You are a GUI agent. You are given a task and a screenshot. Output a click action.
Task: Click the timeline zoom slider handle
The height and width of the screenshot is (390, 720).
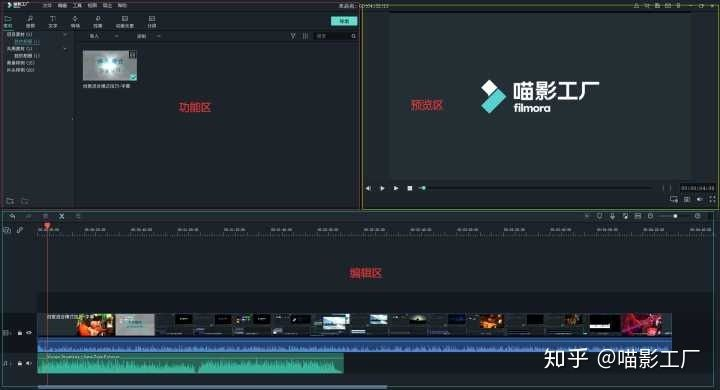(x=675, y=216)
